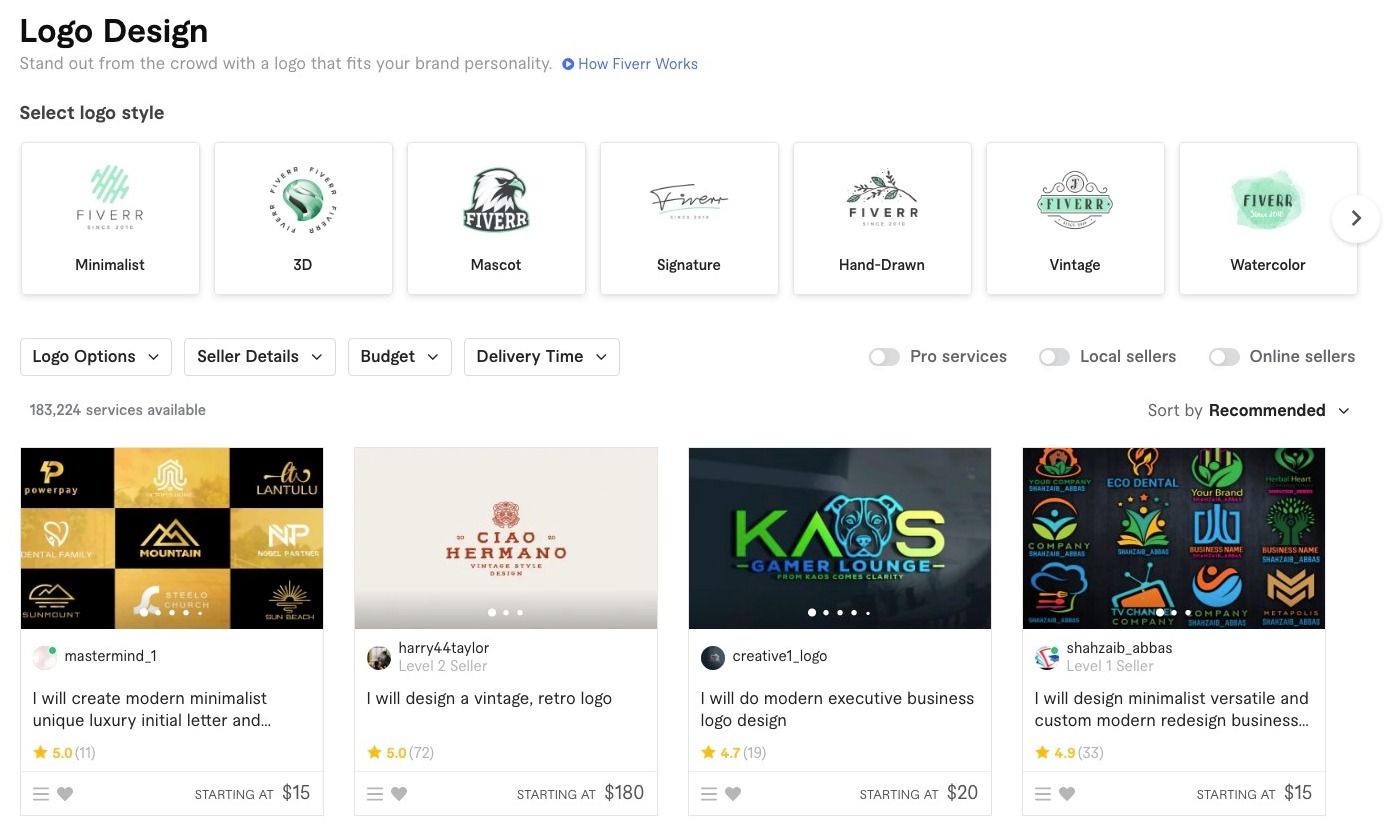This screenshot has width=1393, height=834.
Task: Open mastermind_1's profile avatar
Action: (x=45, y=657)
